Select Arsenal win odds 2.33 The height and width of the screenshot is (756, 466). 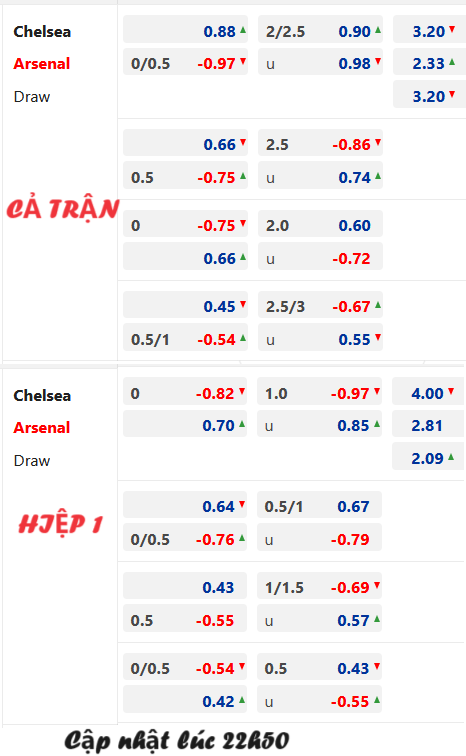coord(429,63)
